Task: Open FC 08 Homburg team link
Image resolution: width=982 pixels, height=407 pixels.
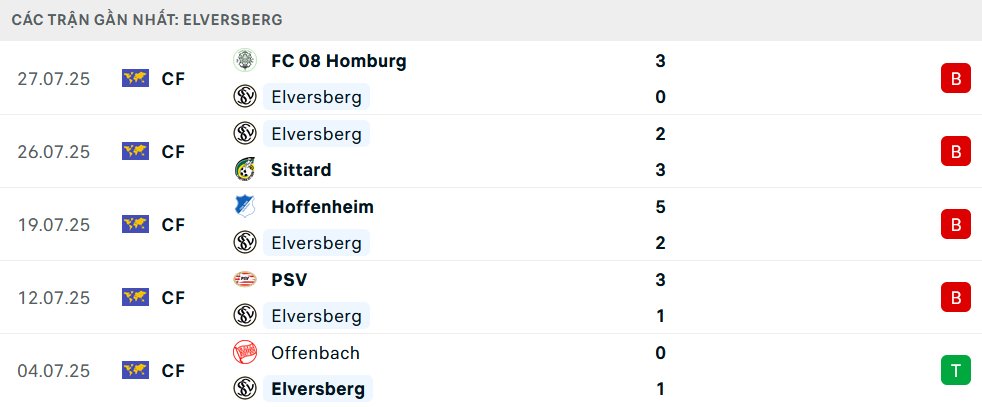Action: 339,61
